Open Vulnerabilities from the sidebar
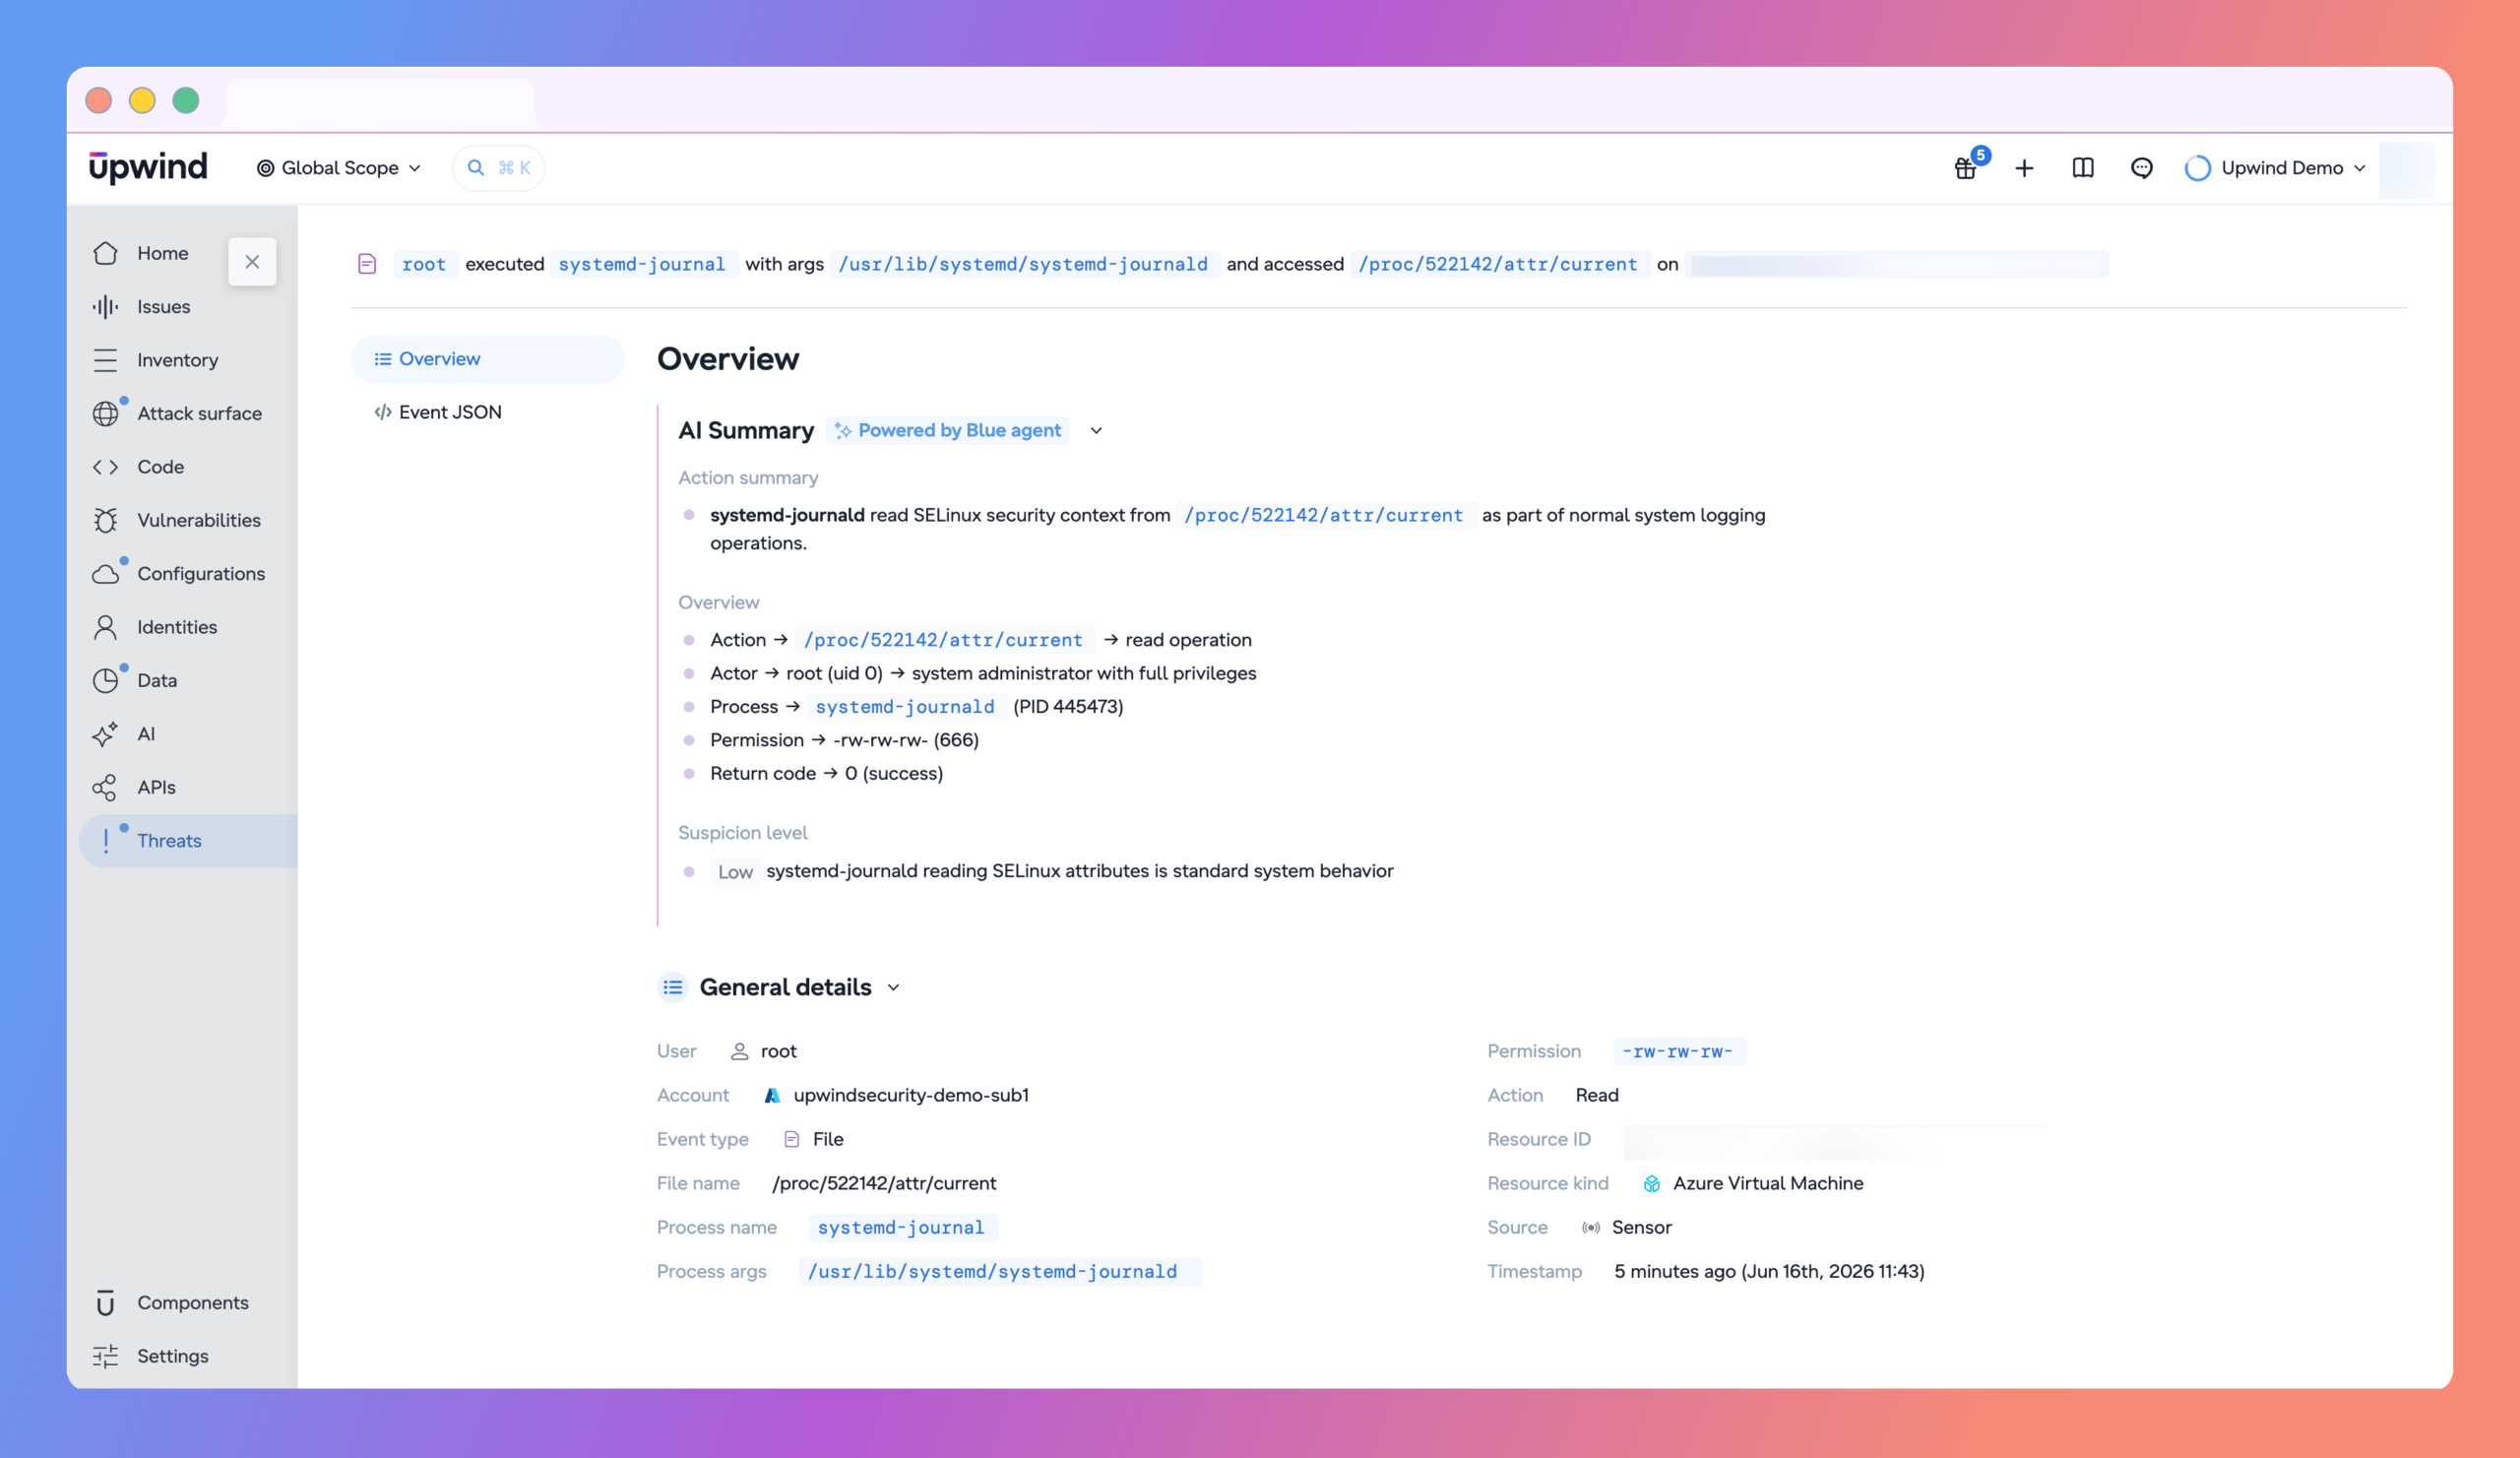This screenshot has height=1458, width=2520. (198, 520)
